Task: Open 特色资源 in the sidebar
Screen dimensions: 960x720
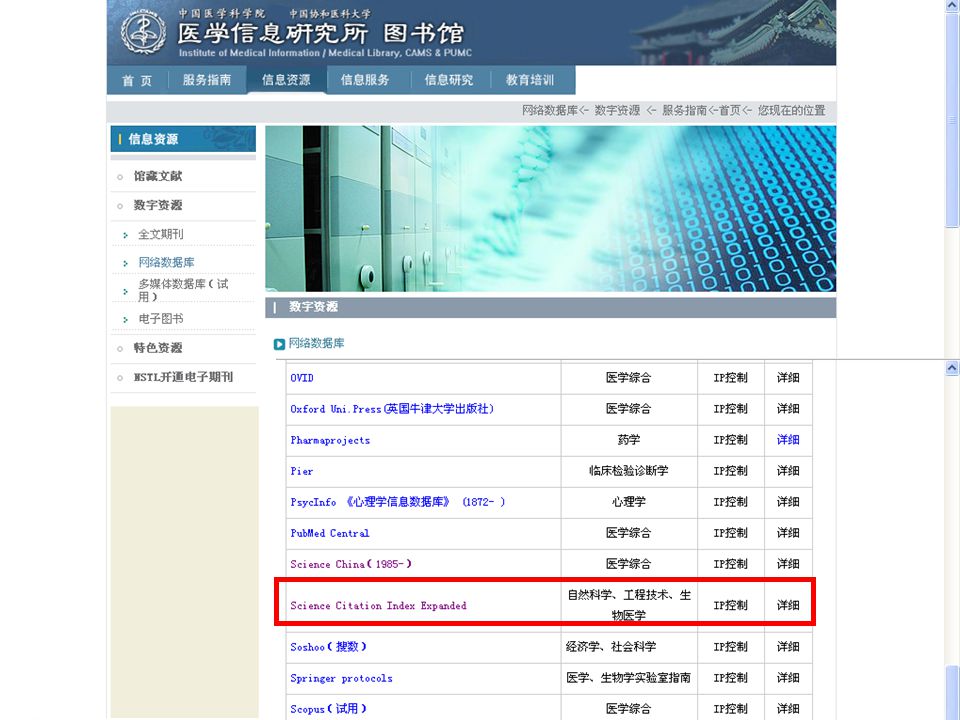Action: point(158,348)
